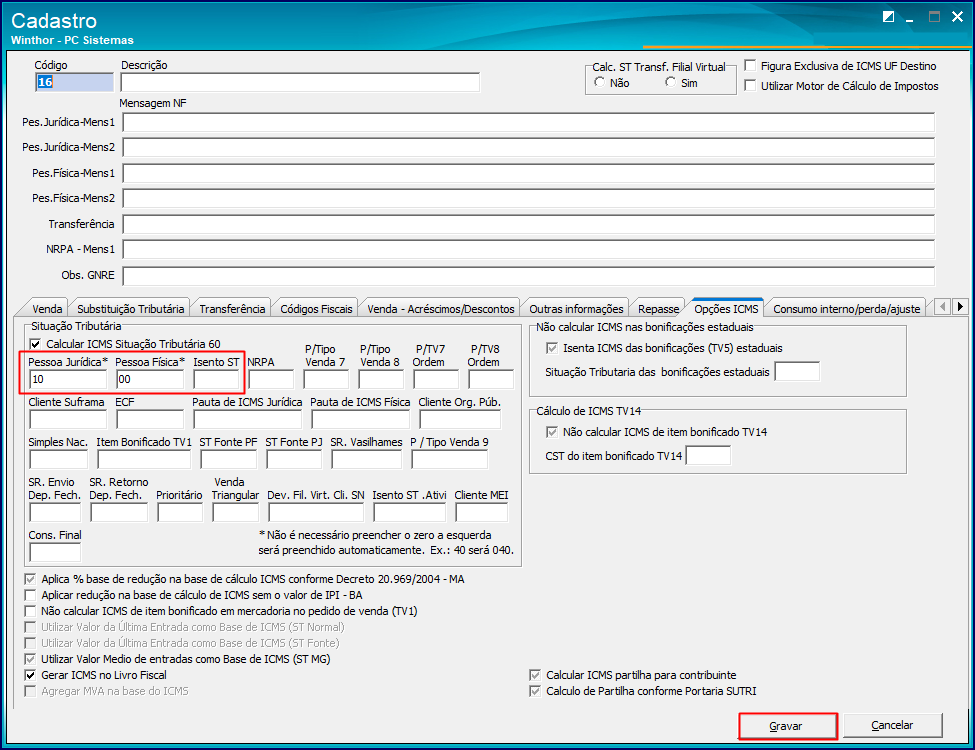Click the Pes.Física-Mens2 field

click(x=529, y=198)
